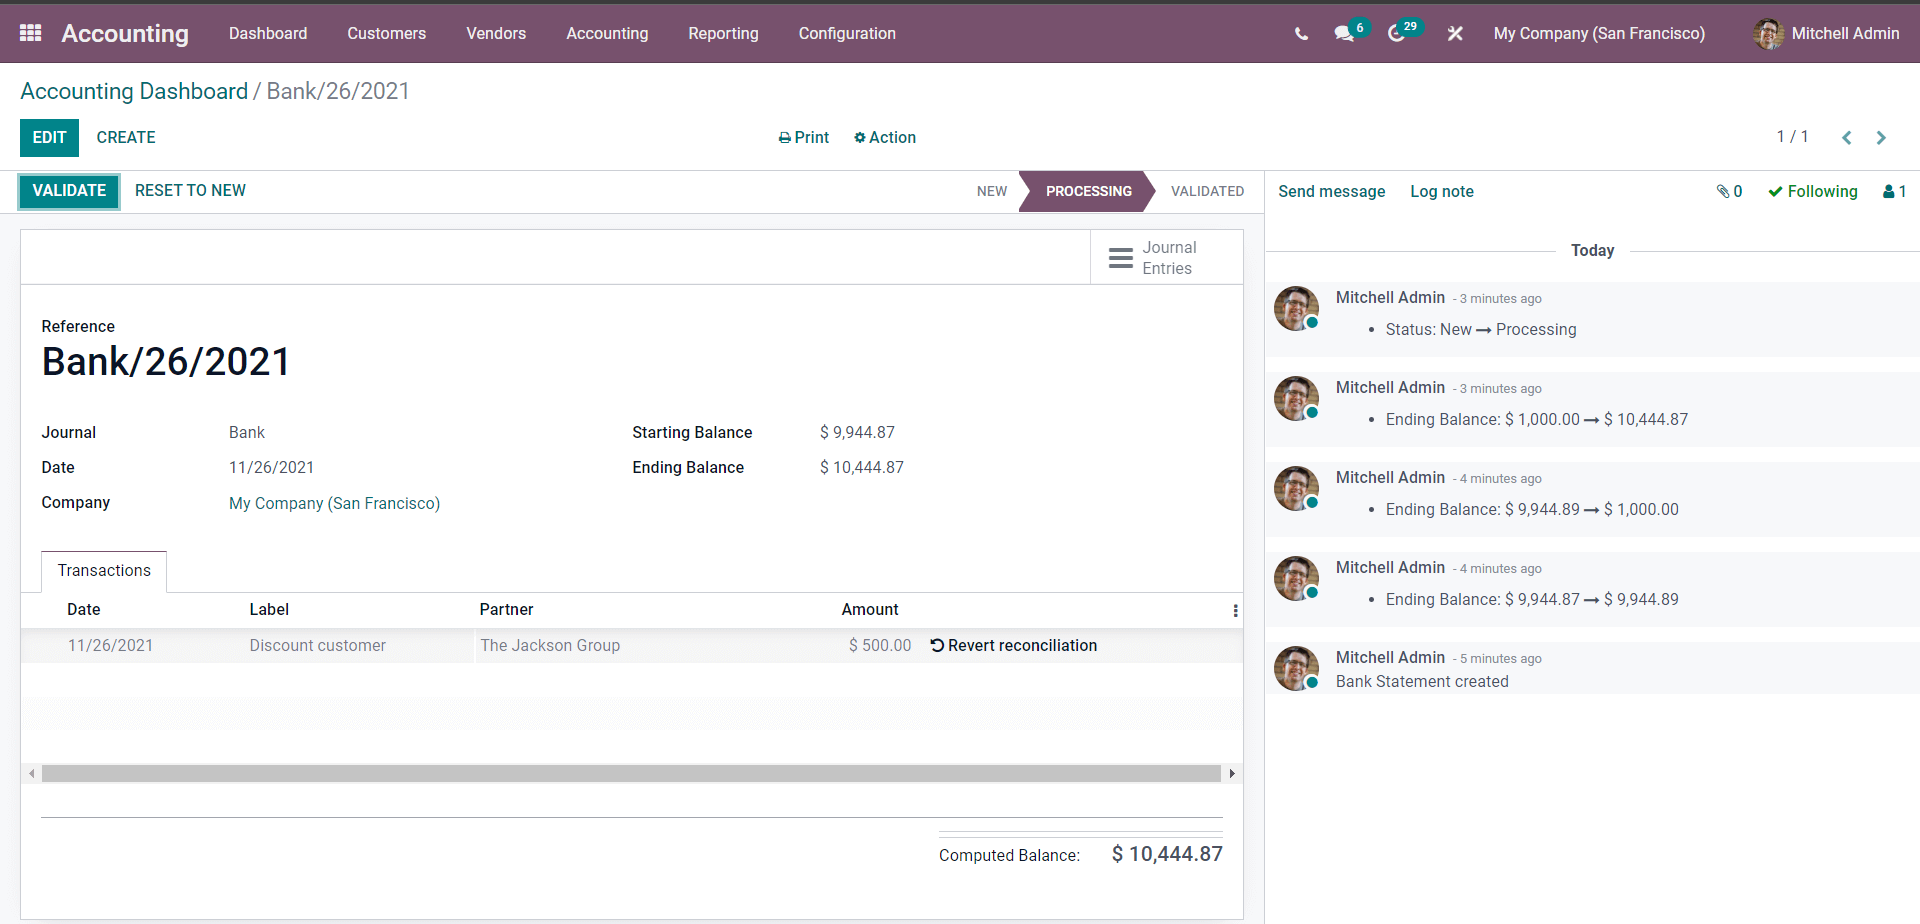
Task: Open Mitchell Admin user menu
Action: click(1826, 33)
